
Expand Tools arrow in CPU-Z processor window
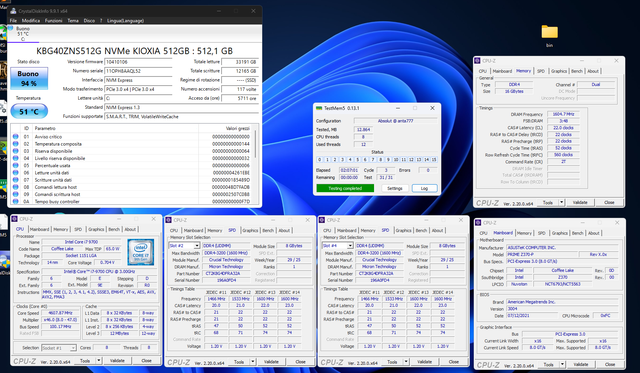coord(98,361)
